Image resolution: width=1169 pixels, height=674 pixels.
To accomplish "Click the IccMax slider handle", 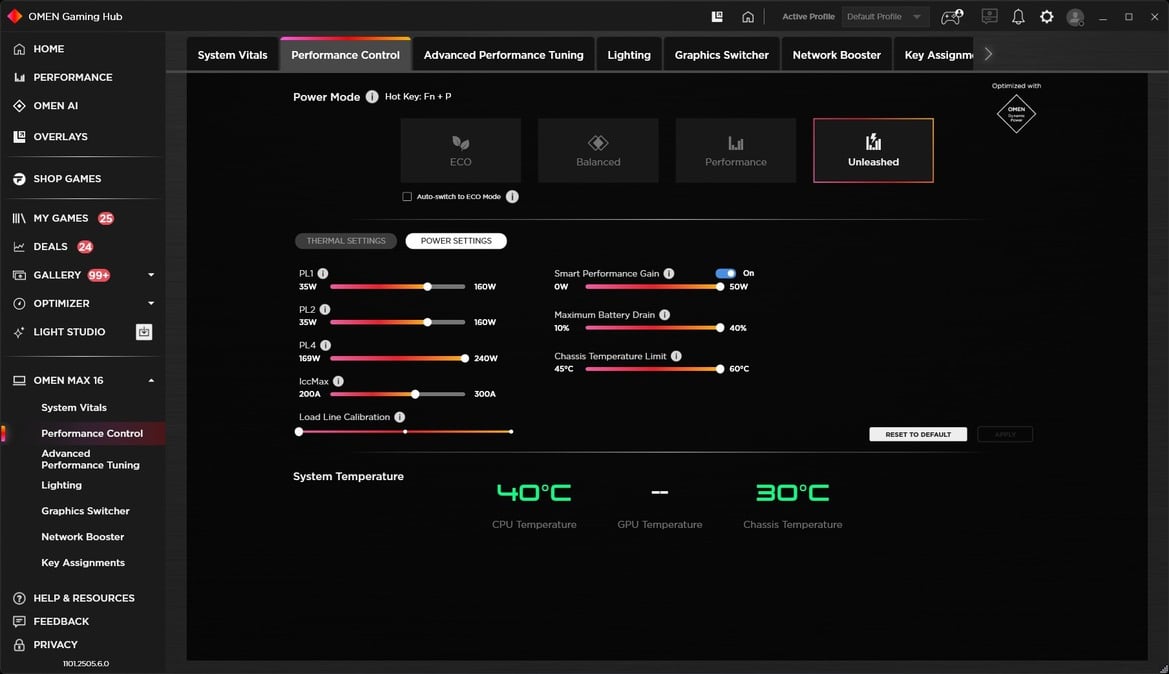I will [x=415, y=394].
